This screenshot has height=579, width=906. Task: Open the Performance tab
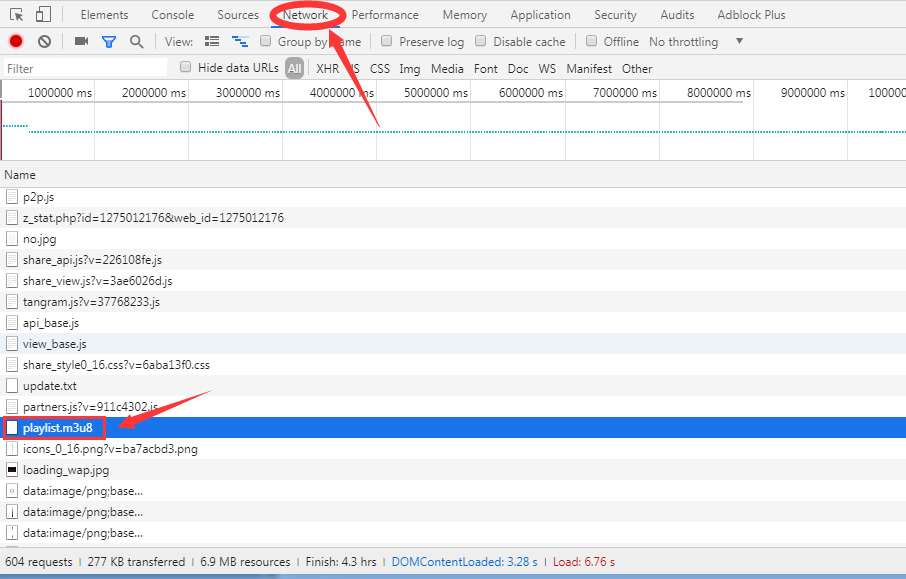[385, 15]
